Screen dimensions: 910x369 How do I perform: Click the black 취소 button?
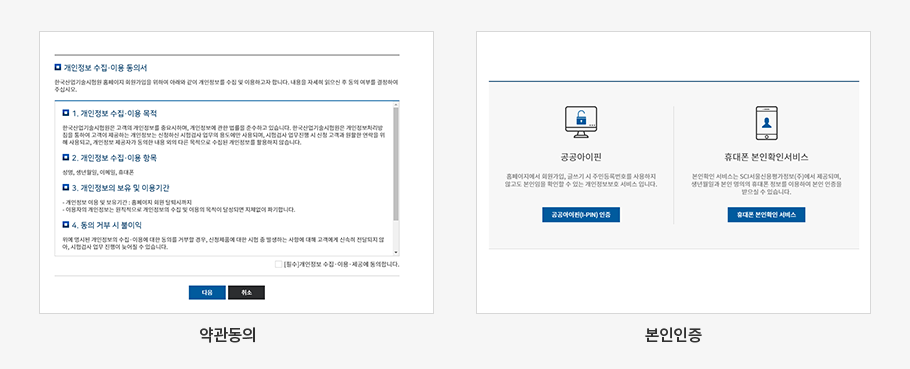pyautogui.click(x=246, y=293)
